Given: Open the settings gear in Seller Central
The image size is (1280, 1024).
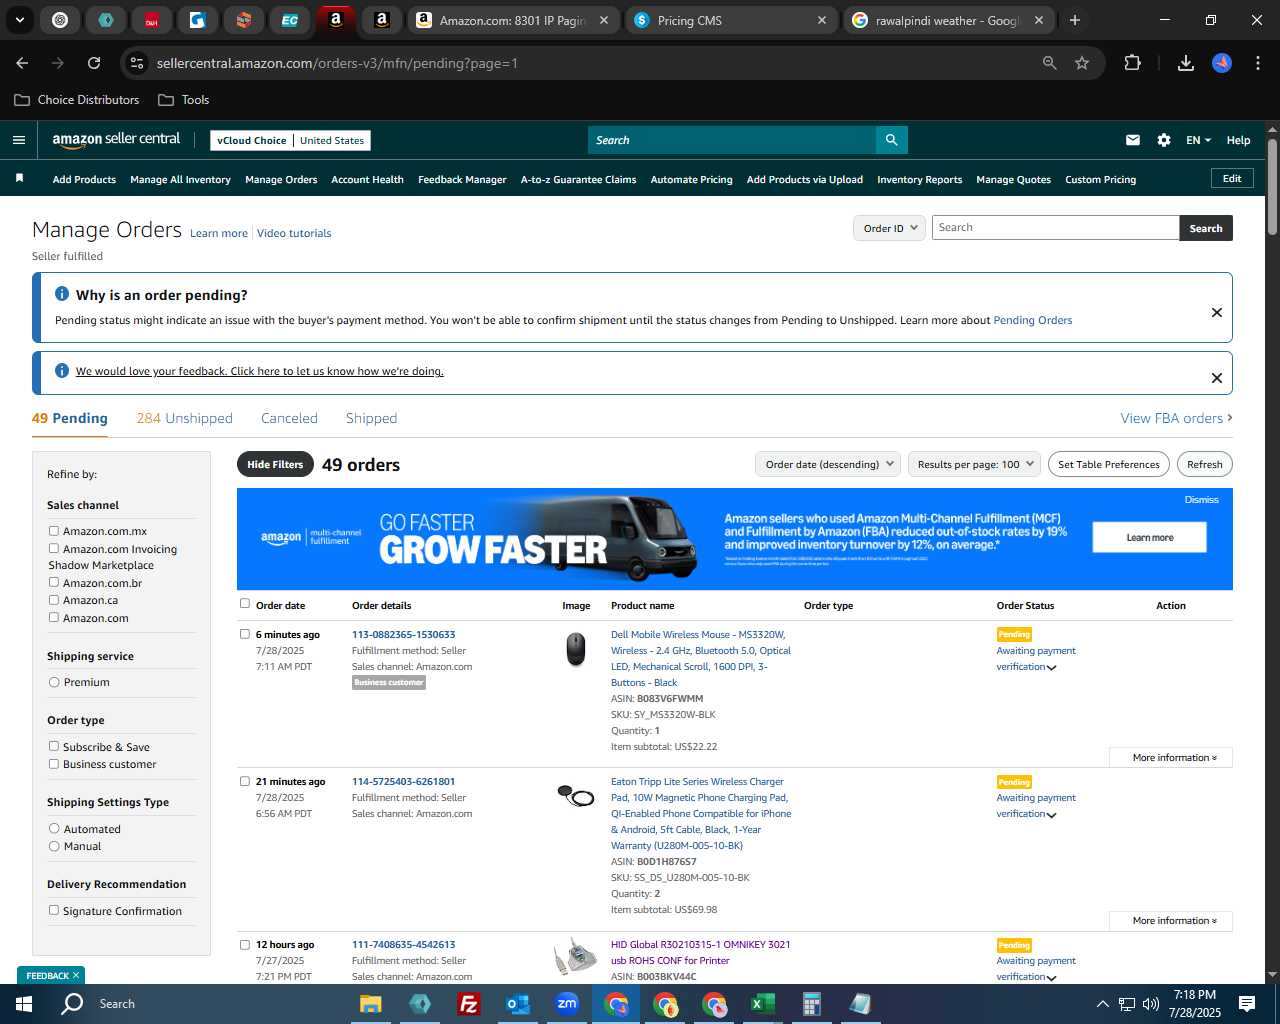Looking at the screenshot, I should (x=1163, y=140).
